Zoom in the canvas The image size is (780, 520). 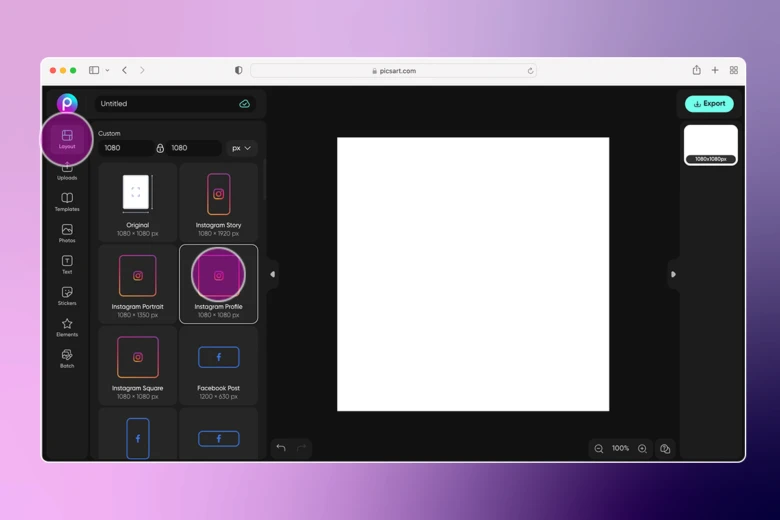(642, 449)
